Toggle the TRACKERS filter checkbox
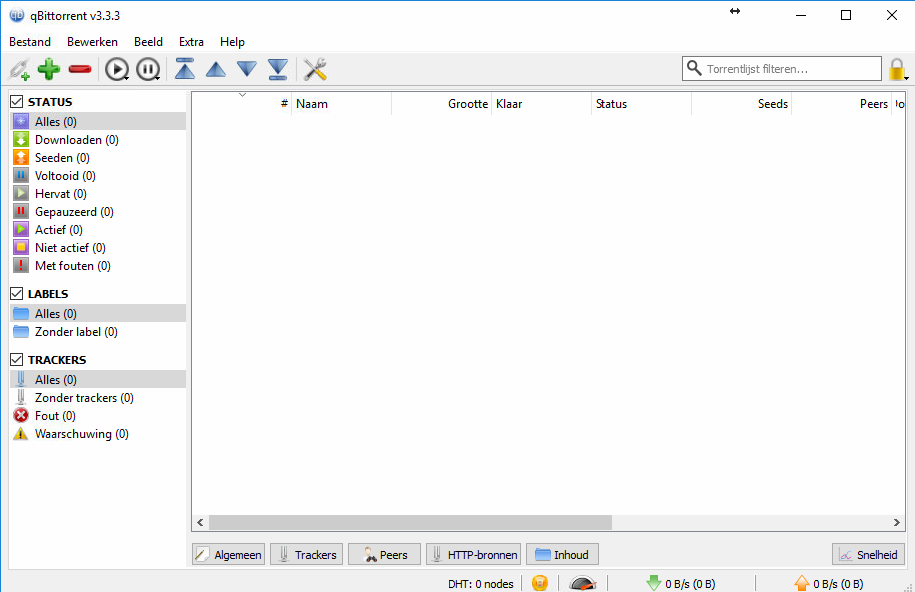Screen dimensions: 915x592 click(x=17, y=360)
